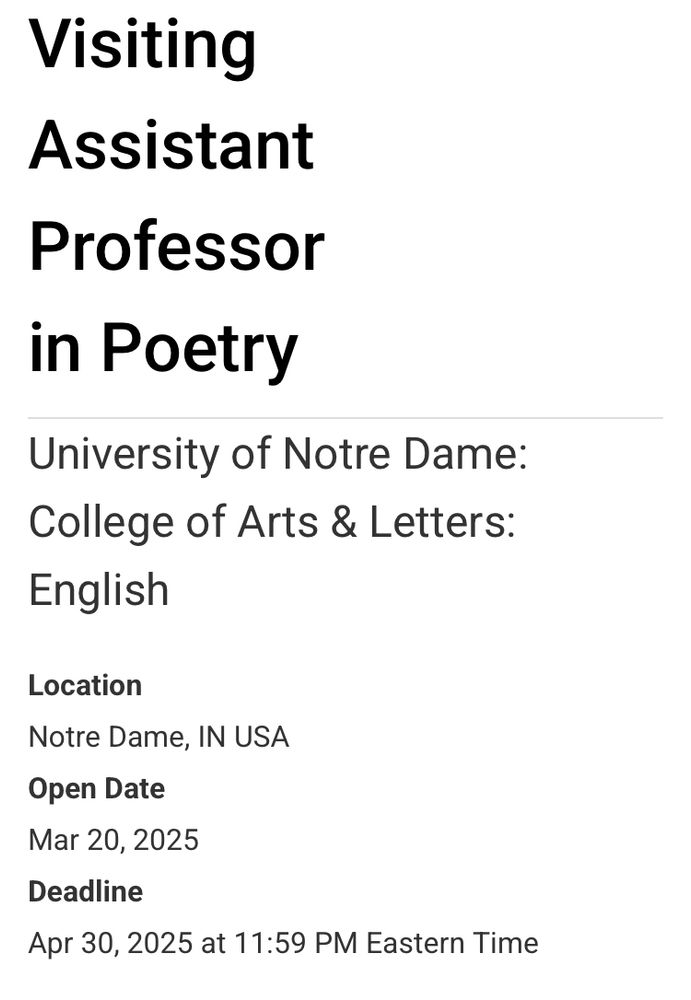
Task: Open the "University of Notre Dame:" link
Action: (278, 454)
